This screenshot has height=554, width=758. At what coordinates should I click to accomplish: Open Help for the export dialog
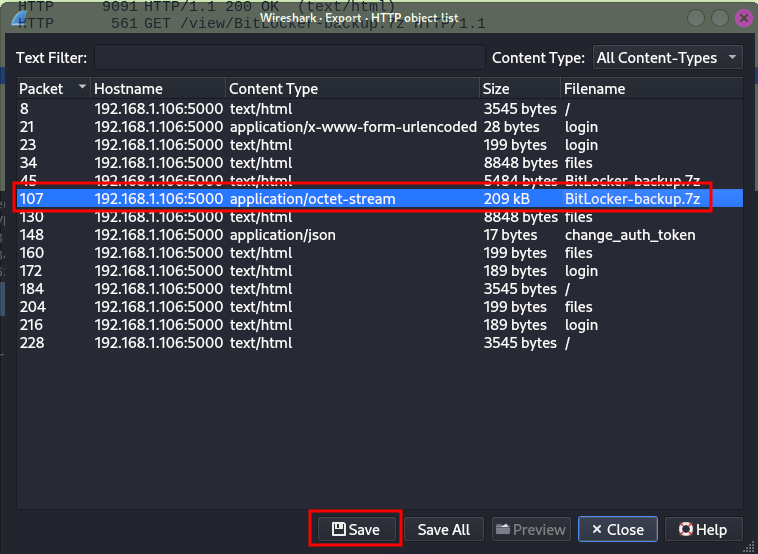703,529
